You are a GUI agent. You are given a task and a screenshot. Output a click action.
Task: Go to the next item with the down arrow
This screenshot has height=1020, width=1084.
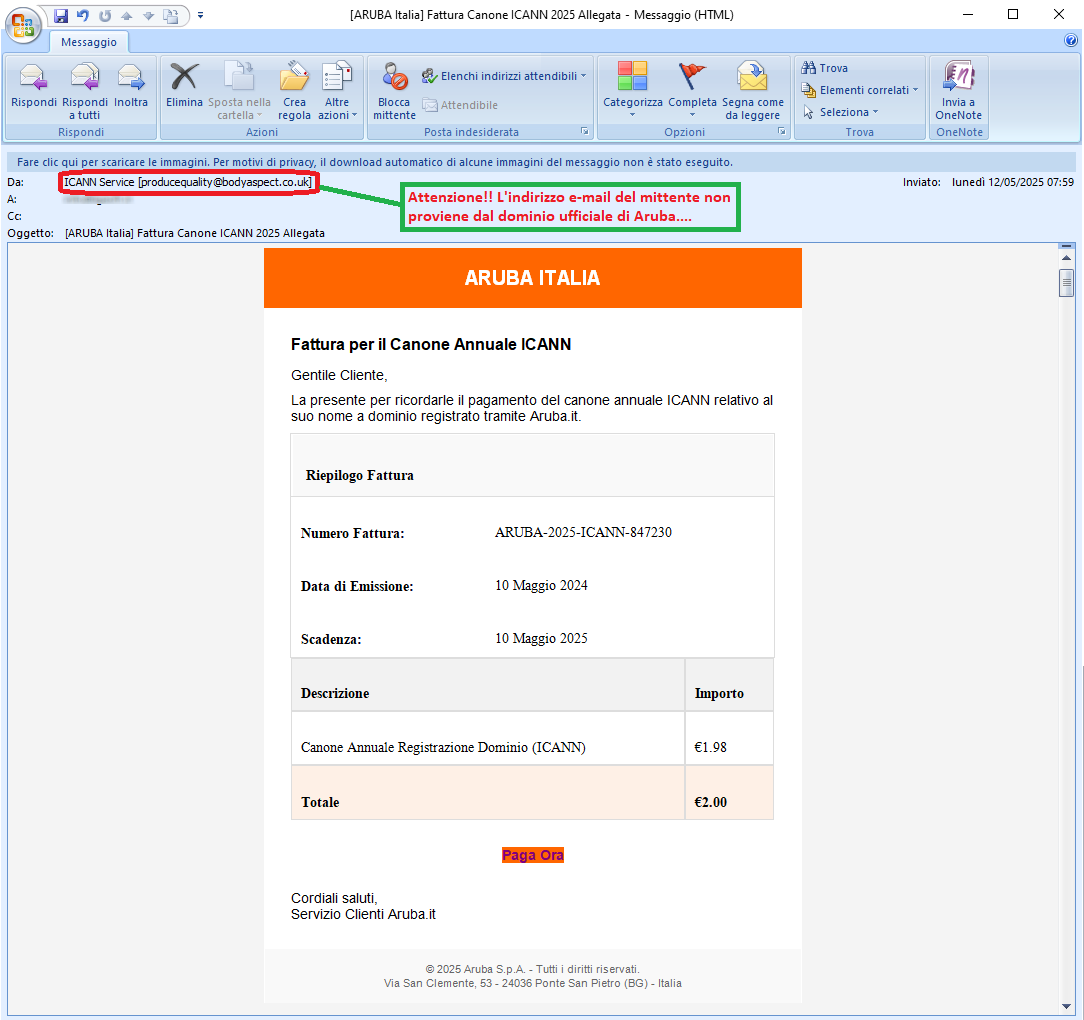pyautogui.click(x=148, y=15)
